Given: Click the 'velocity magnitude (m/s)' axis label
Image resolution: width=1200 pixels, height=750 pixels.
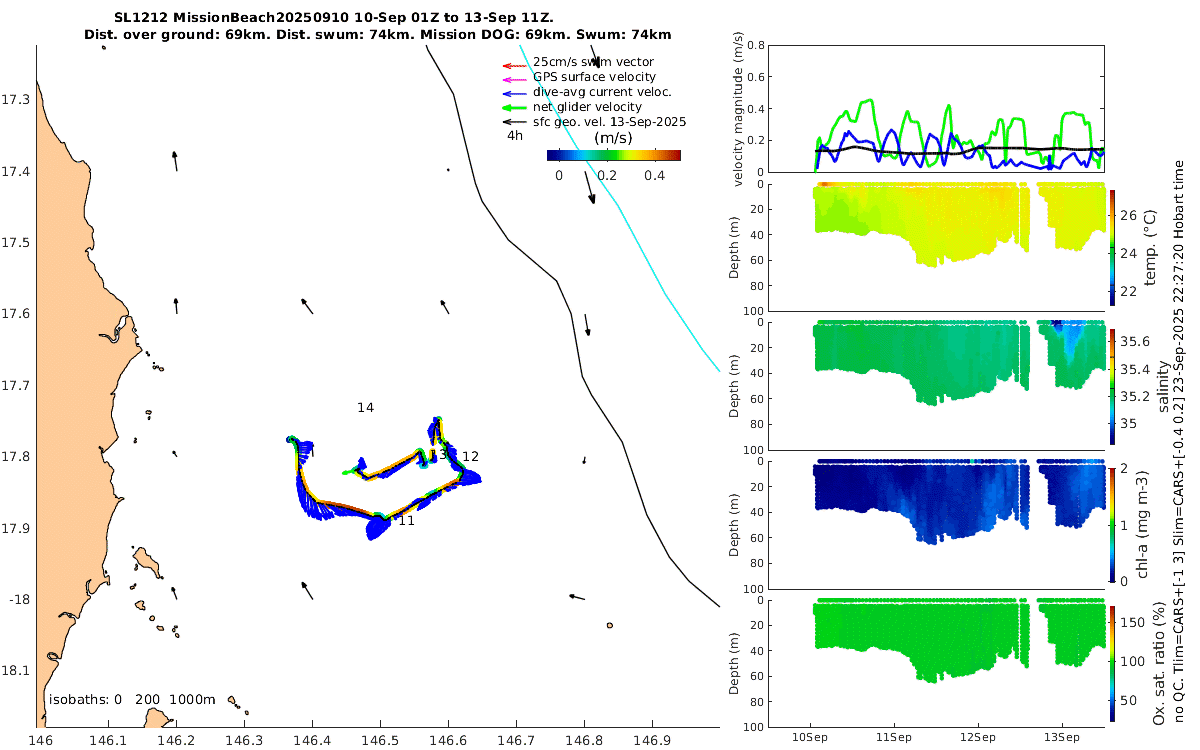Looking at the screenshot, I should [738, 109].
